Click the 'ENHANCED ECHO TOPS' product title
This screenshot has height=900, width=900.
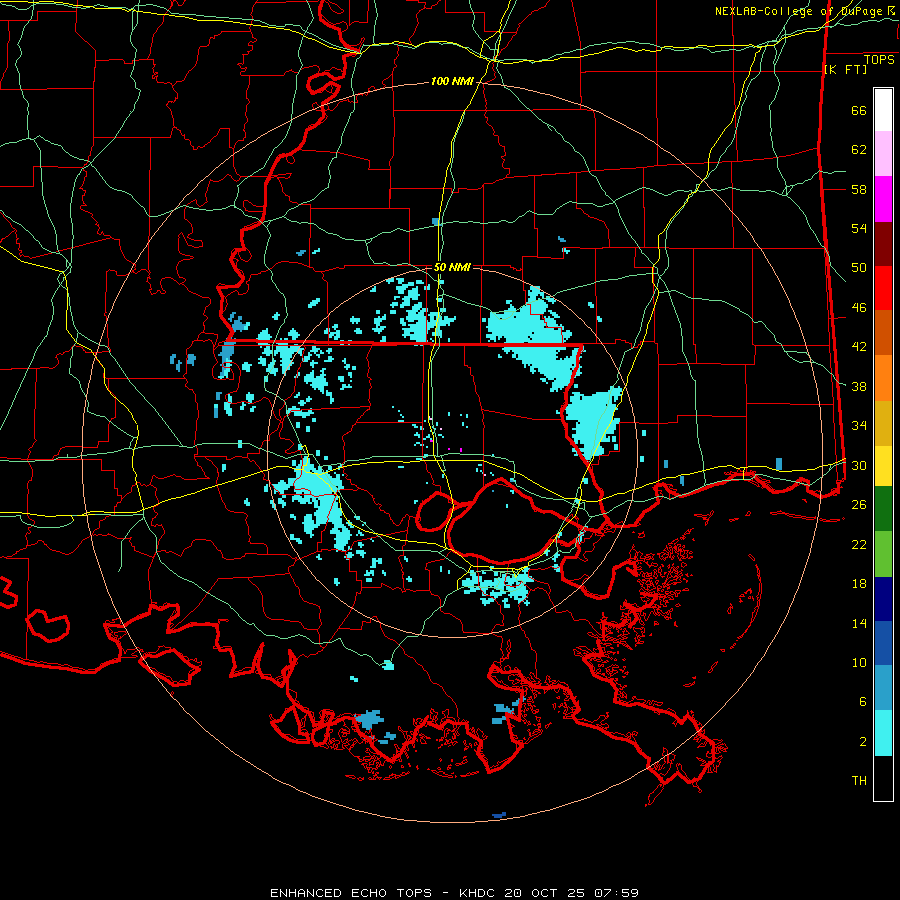pos(351,893)
